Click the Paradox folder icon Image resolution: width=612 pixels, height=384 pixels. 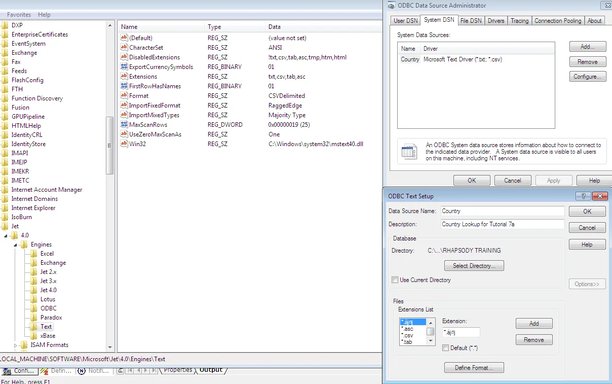pos(34,317)
